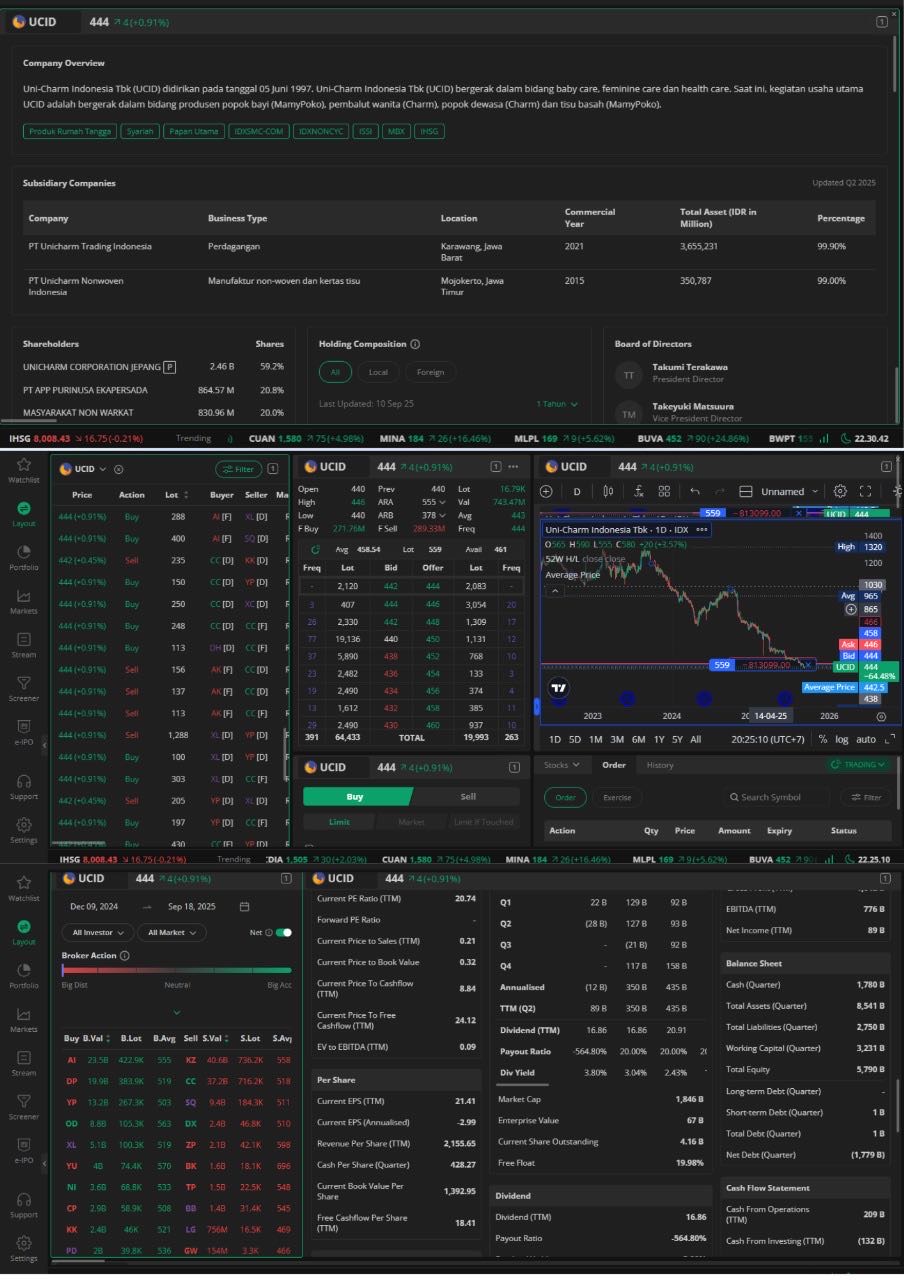
Task: Open the three-dot menu in orderbook header
Action: 513,466
